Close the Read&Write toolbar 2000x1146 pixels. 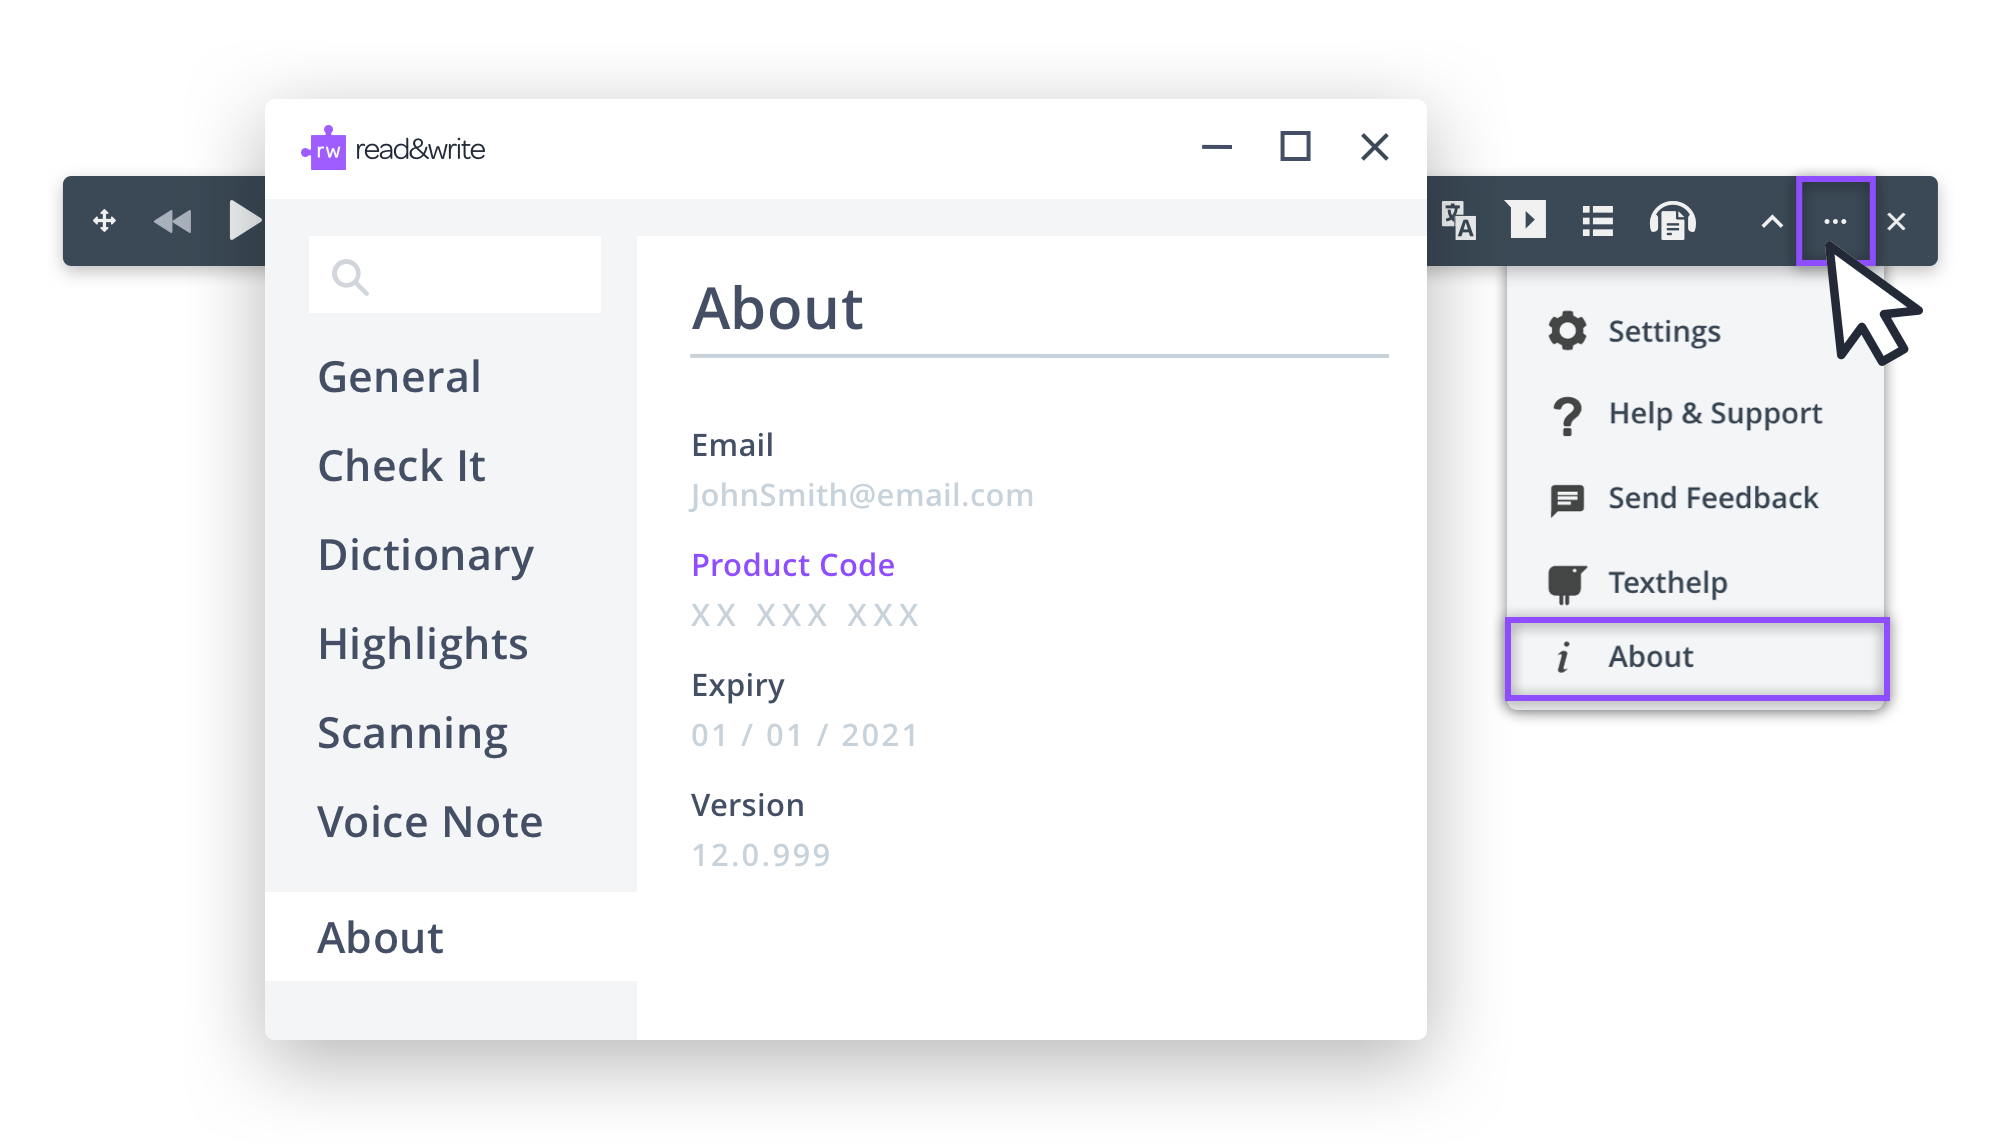pyautogui.click(x=1896, y=222)
